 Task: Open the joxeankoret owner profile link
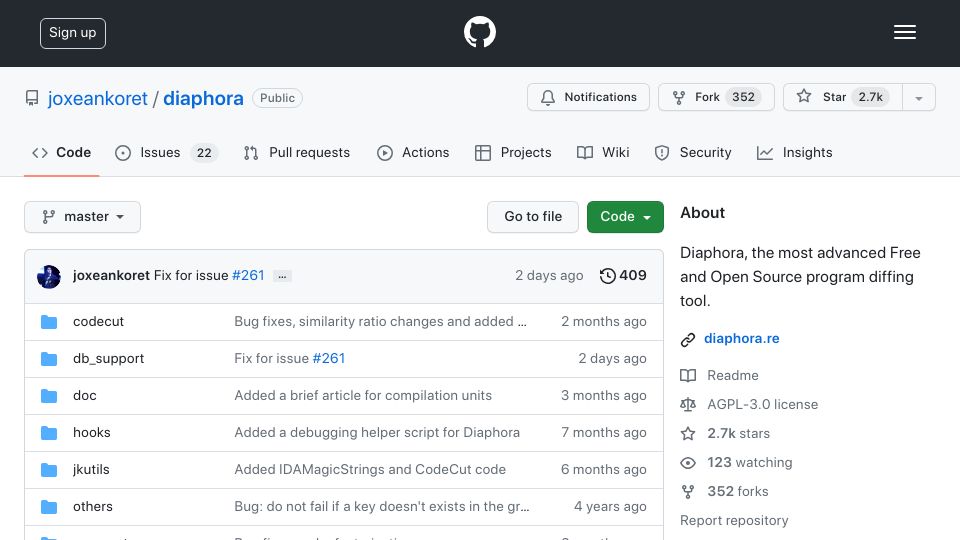[x=98, y=98]
